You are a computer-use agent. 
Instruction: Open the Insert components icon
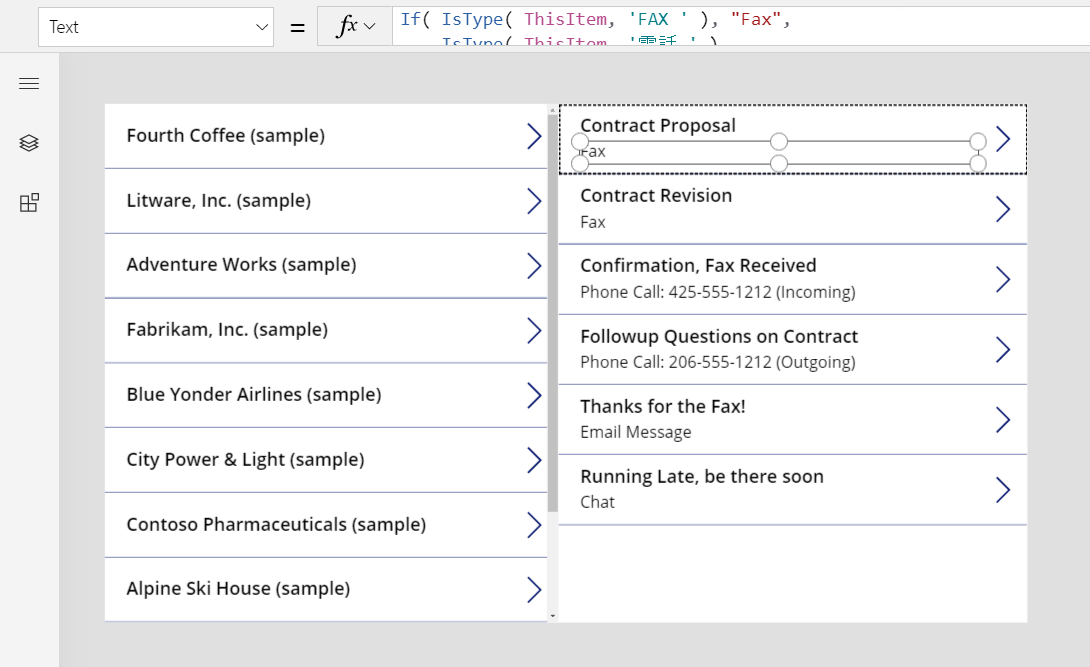29,204
